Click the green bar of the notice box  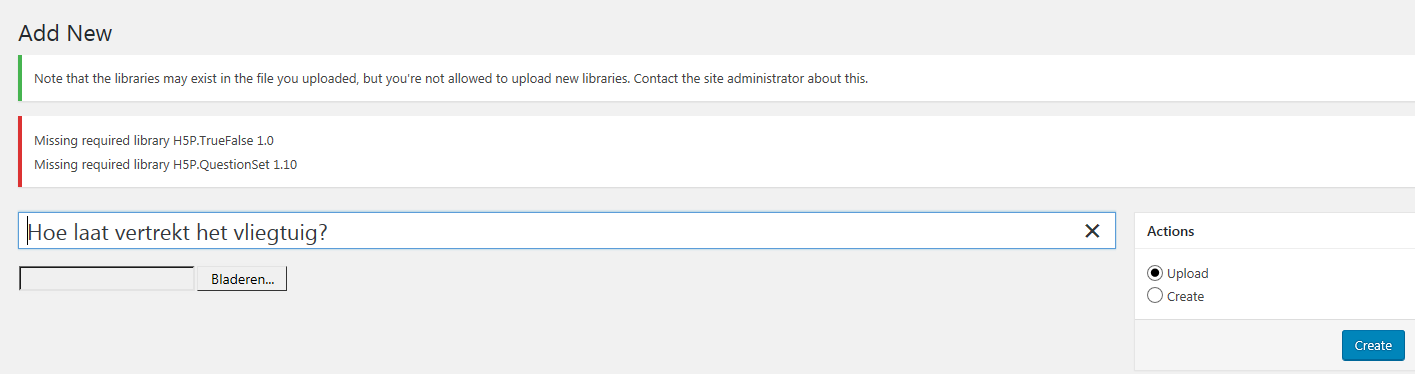[20, 78]
